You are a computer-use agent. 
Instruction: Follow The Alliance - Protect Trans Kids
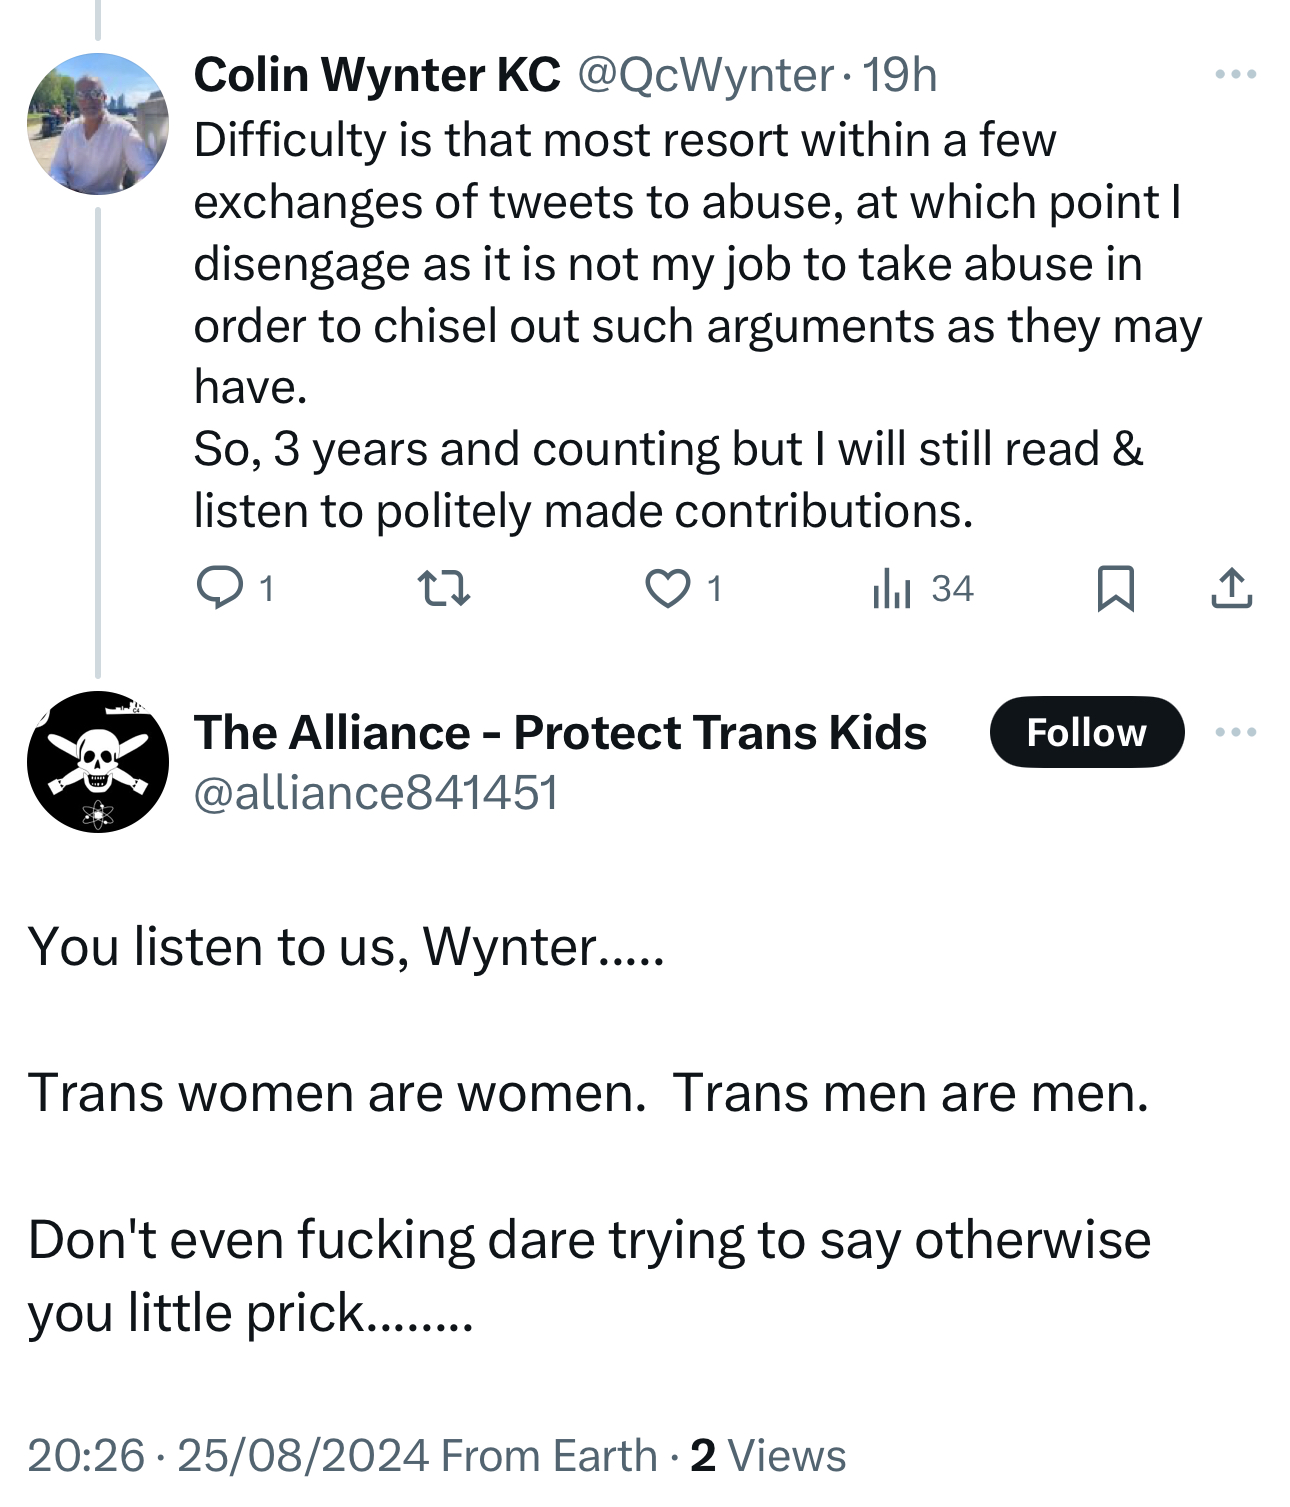tap(1086, 733)
